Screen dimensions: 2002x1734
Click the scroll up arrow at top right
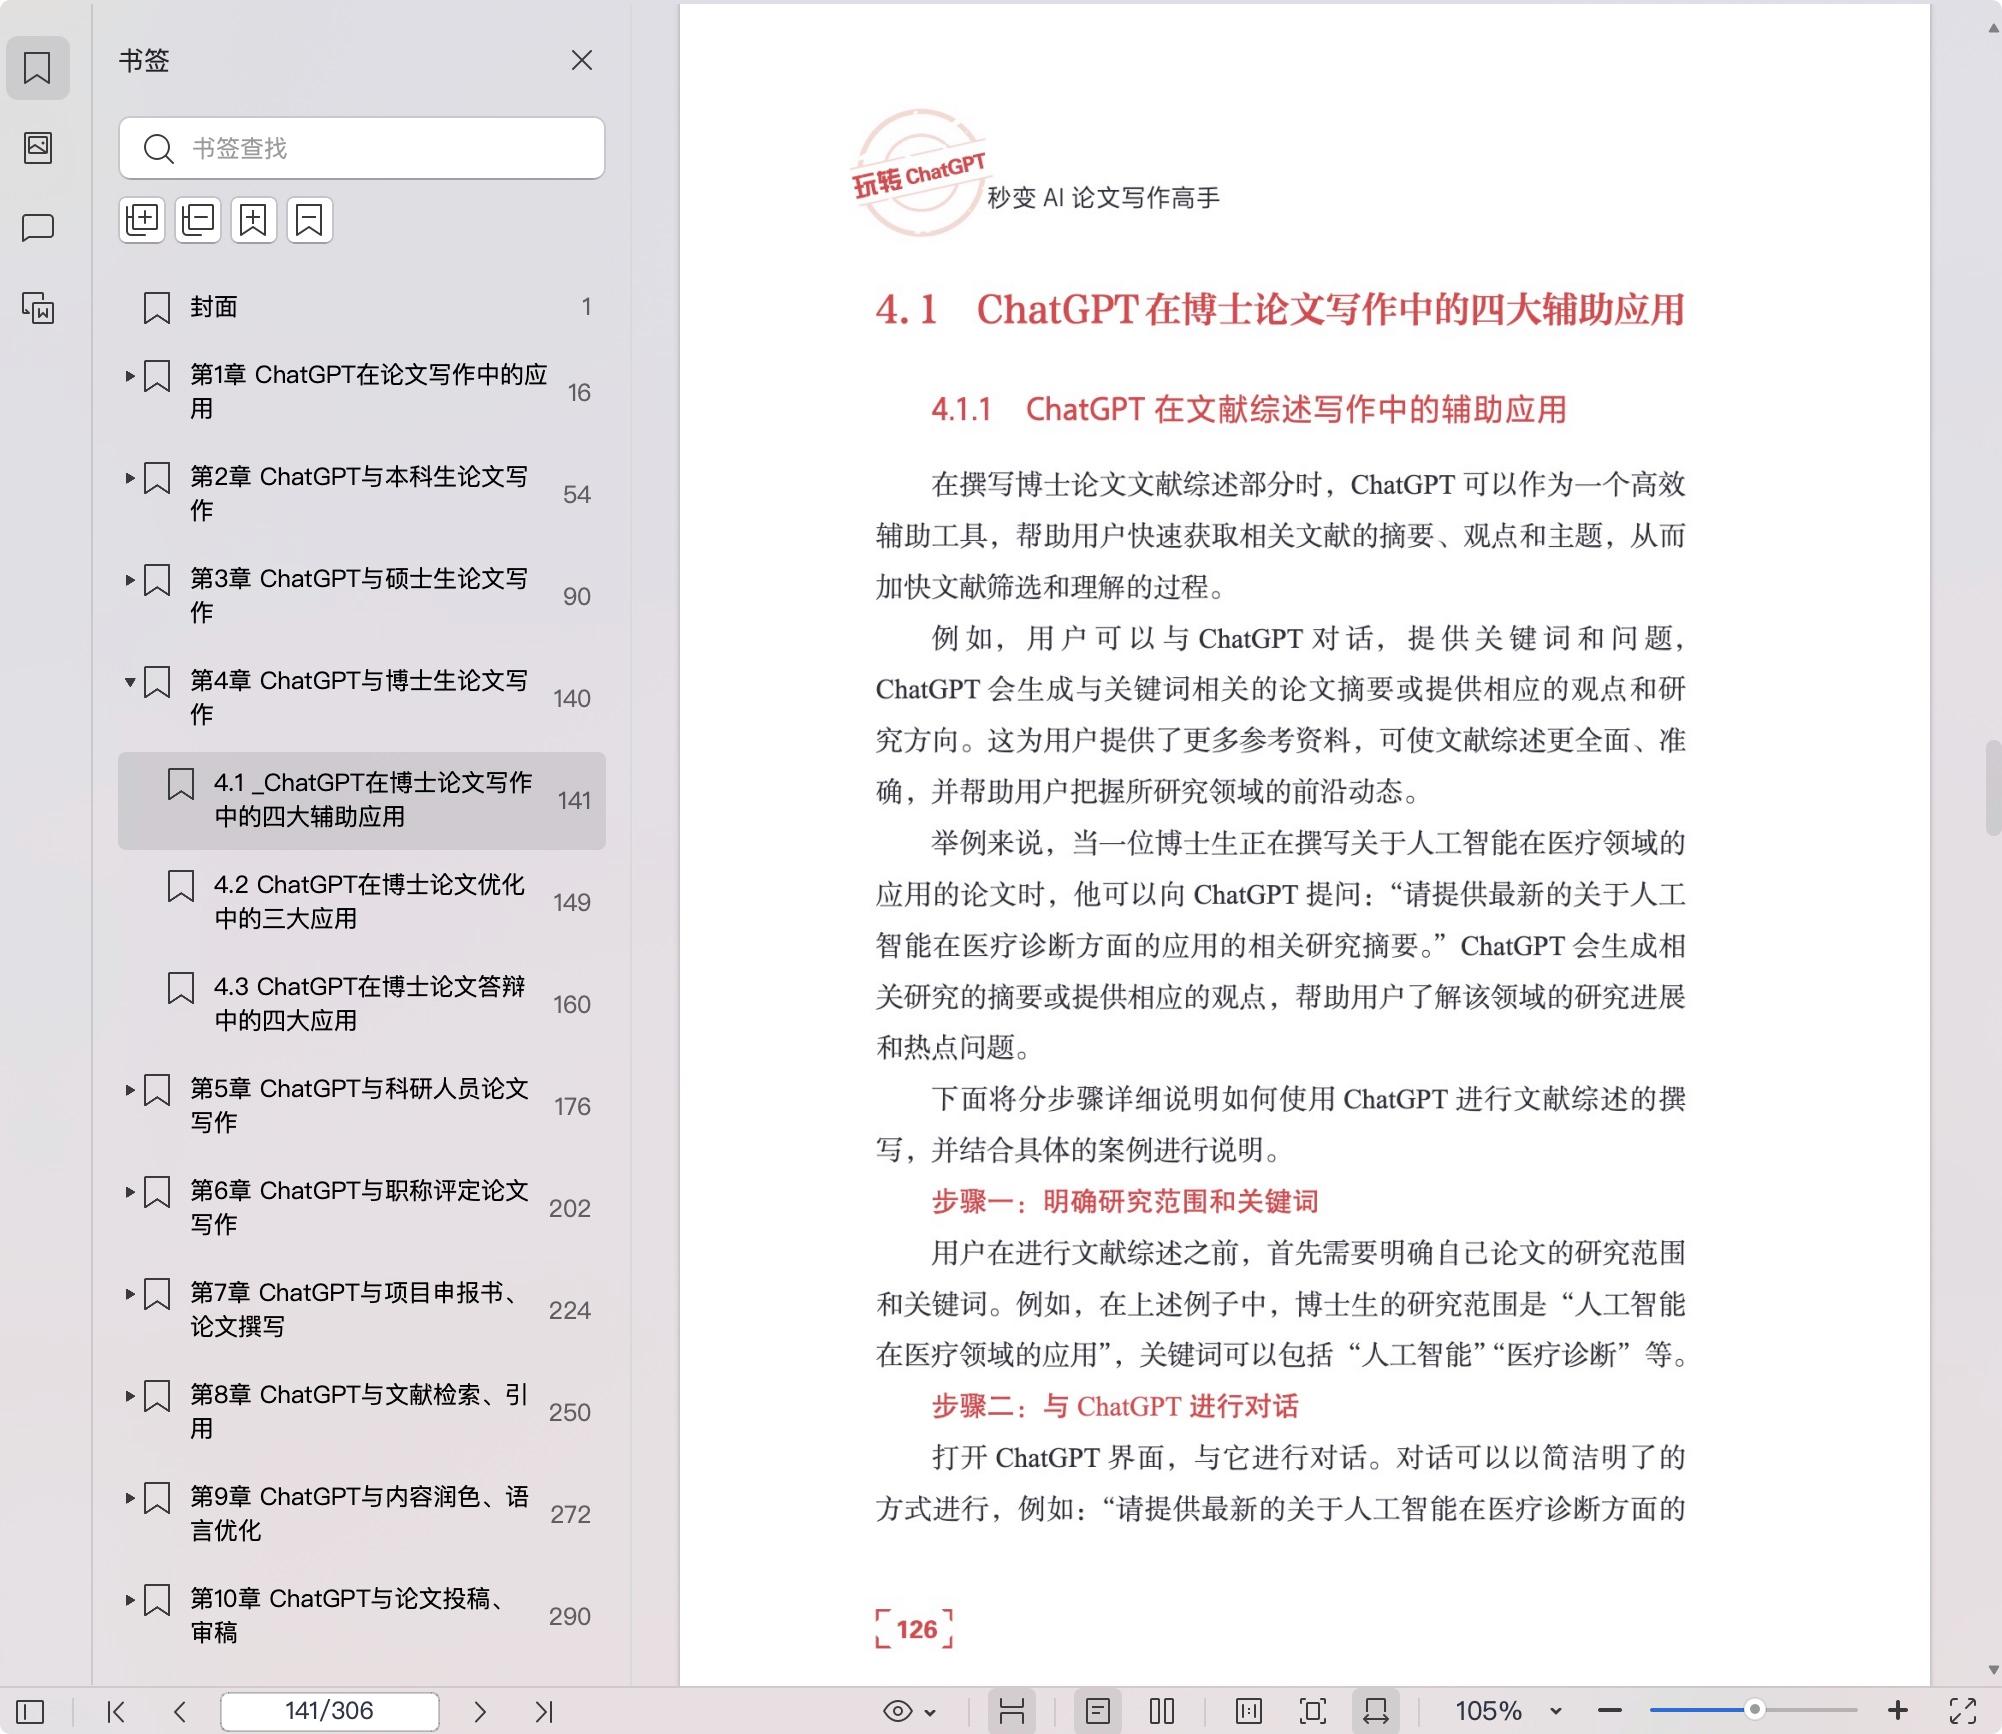[x=1993, y=28]
